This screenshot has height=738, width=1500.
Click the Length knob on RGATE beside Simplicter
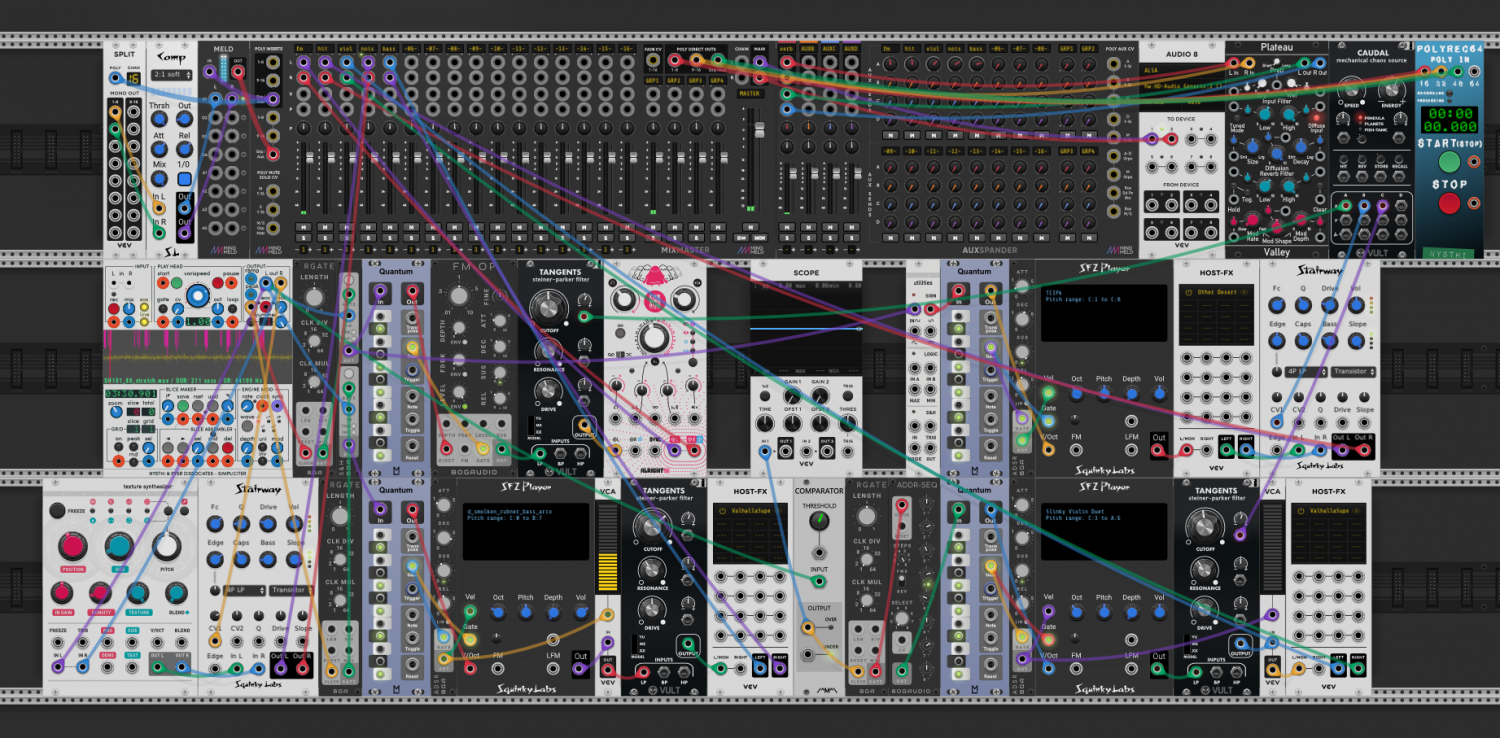(315, 297)
